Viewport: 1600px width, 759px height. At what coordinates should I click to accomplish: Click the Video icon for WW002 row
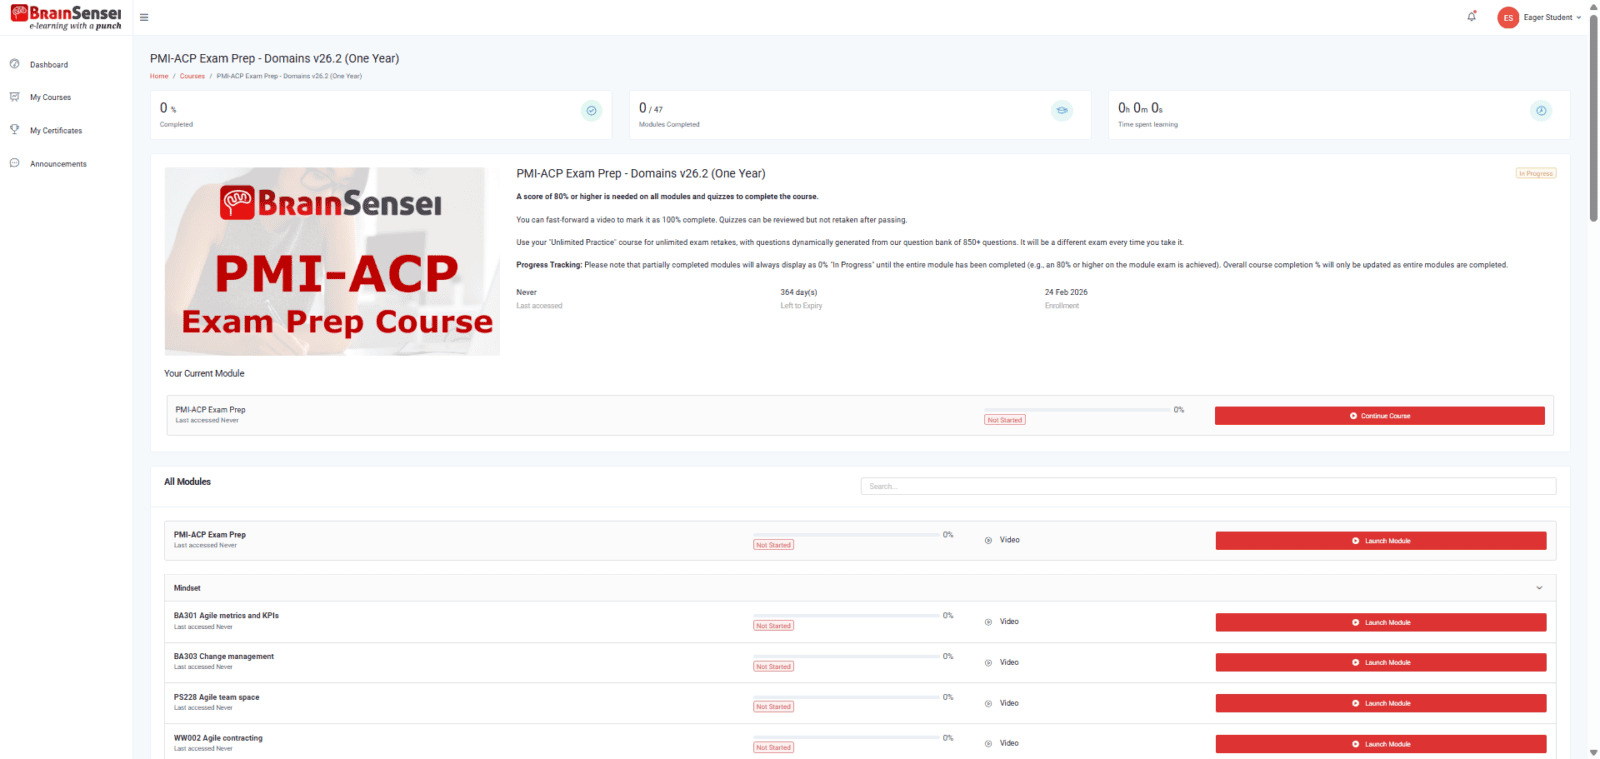tap(988, 744)
